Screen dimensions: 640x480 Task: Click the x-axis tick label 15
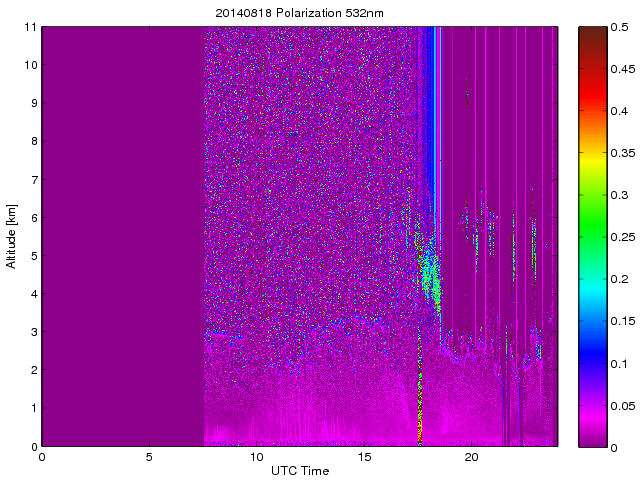tap(364, 457)
